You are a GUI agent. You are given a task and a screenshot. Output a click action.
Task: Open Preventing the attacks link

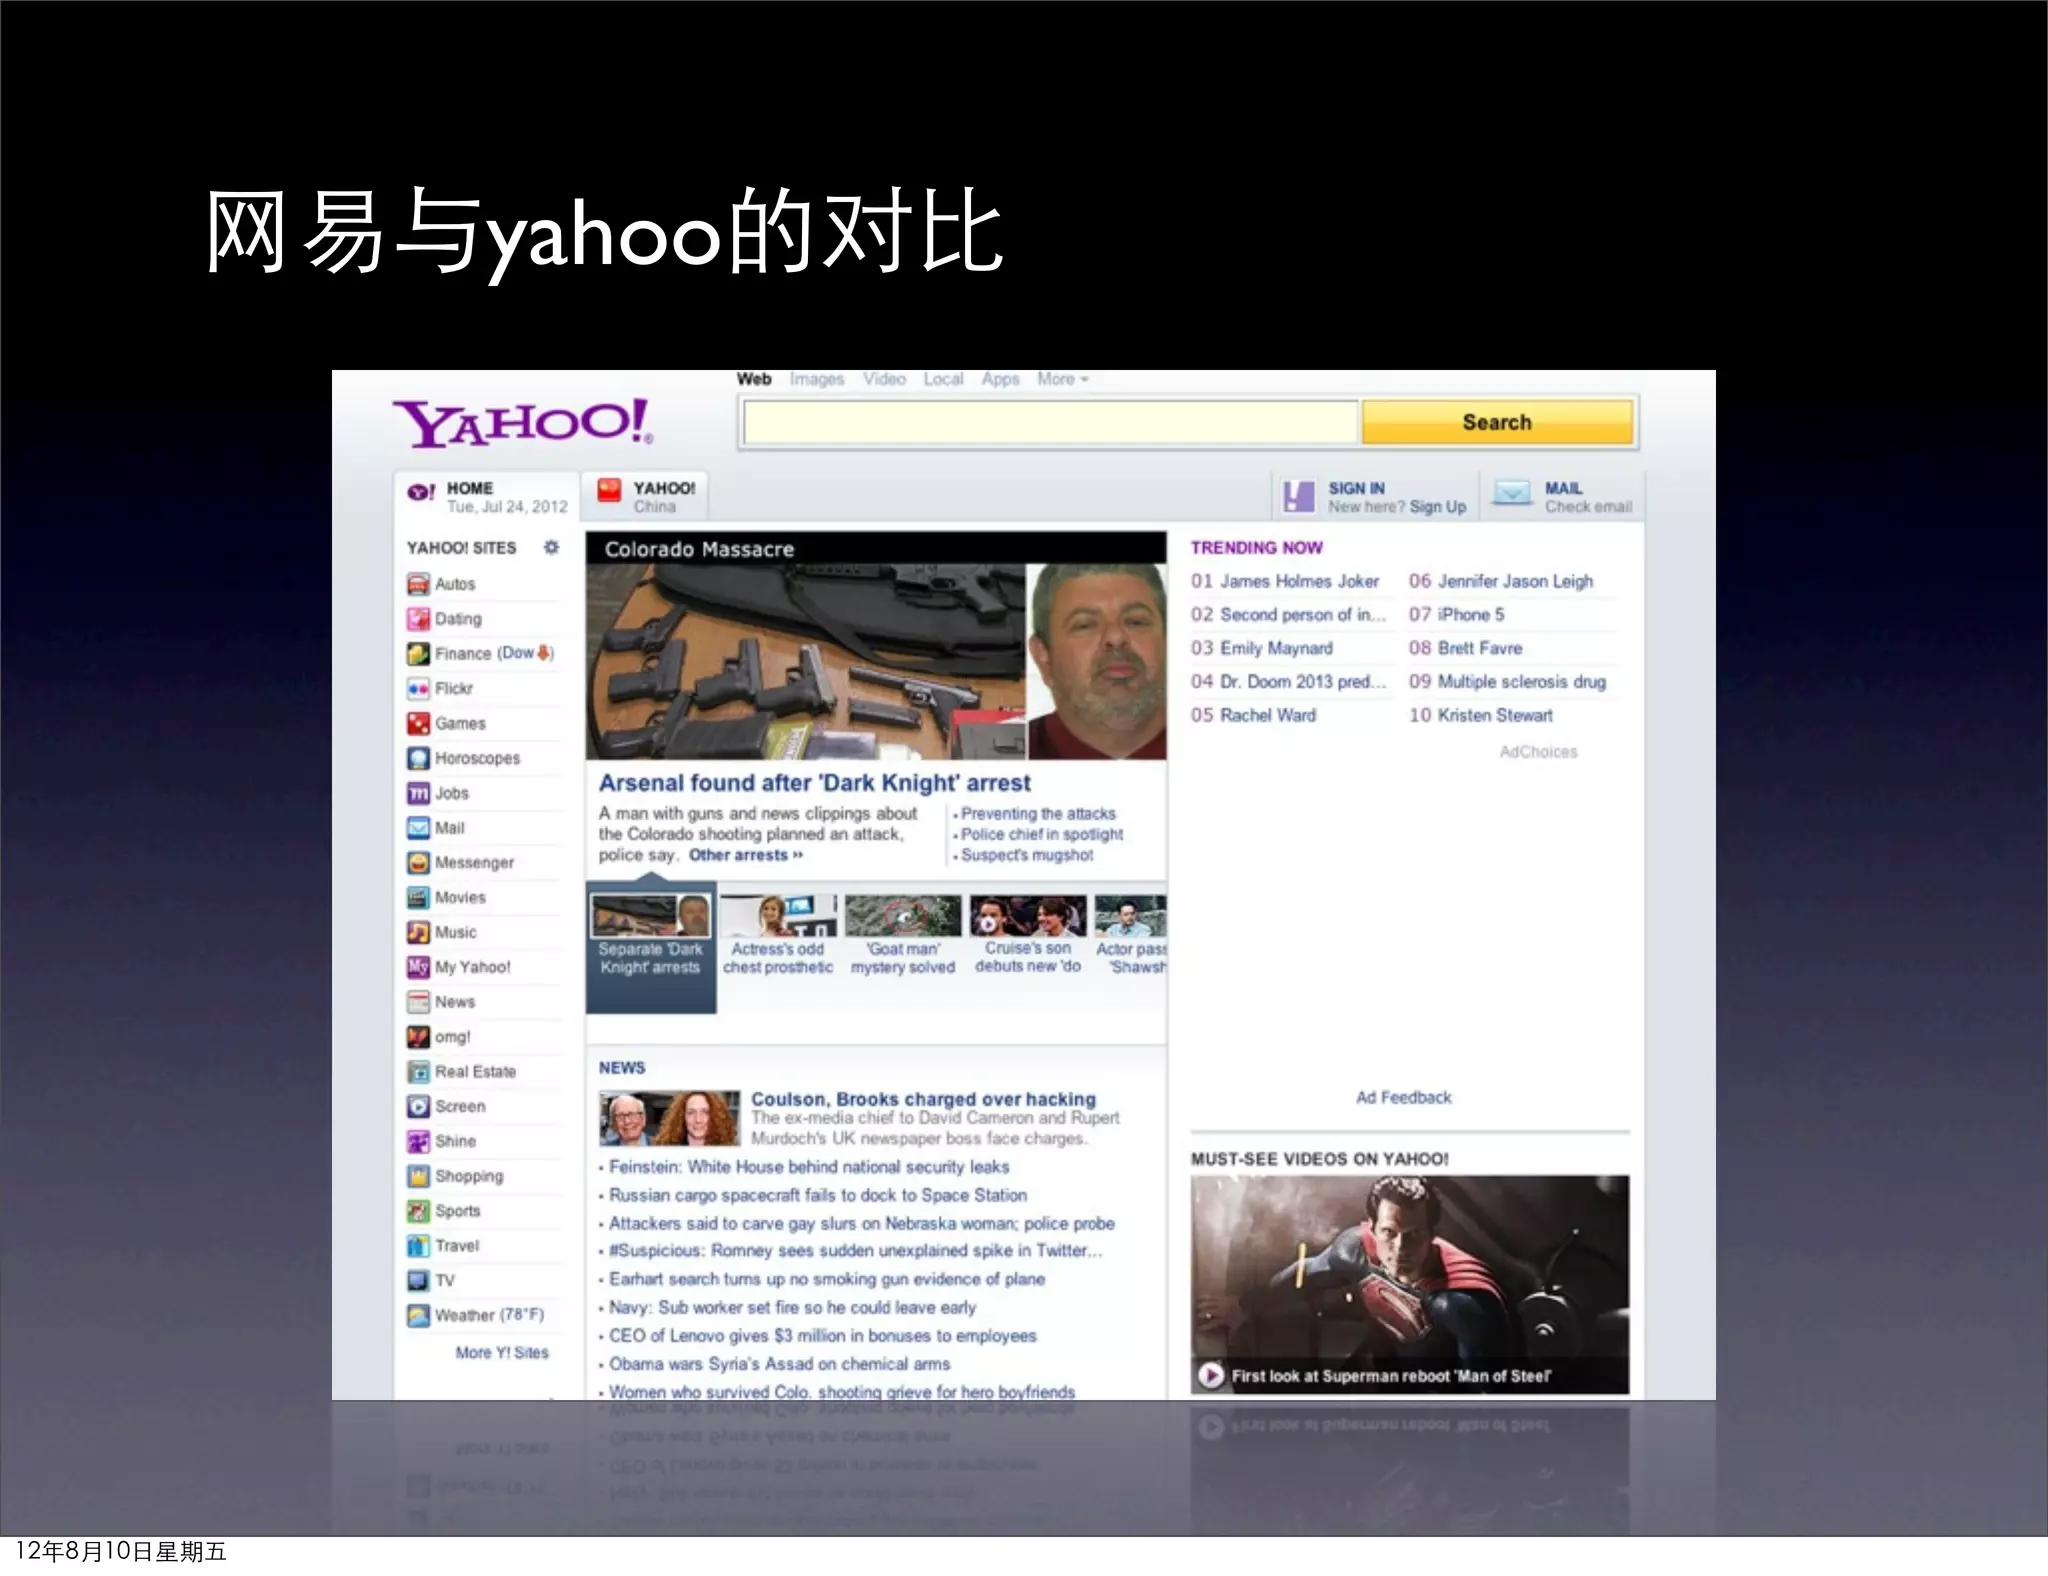tap(1038, 814)
